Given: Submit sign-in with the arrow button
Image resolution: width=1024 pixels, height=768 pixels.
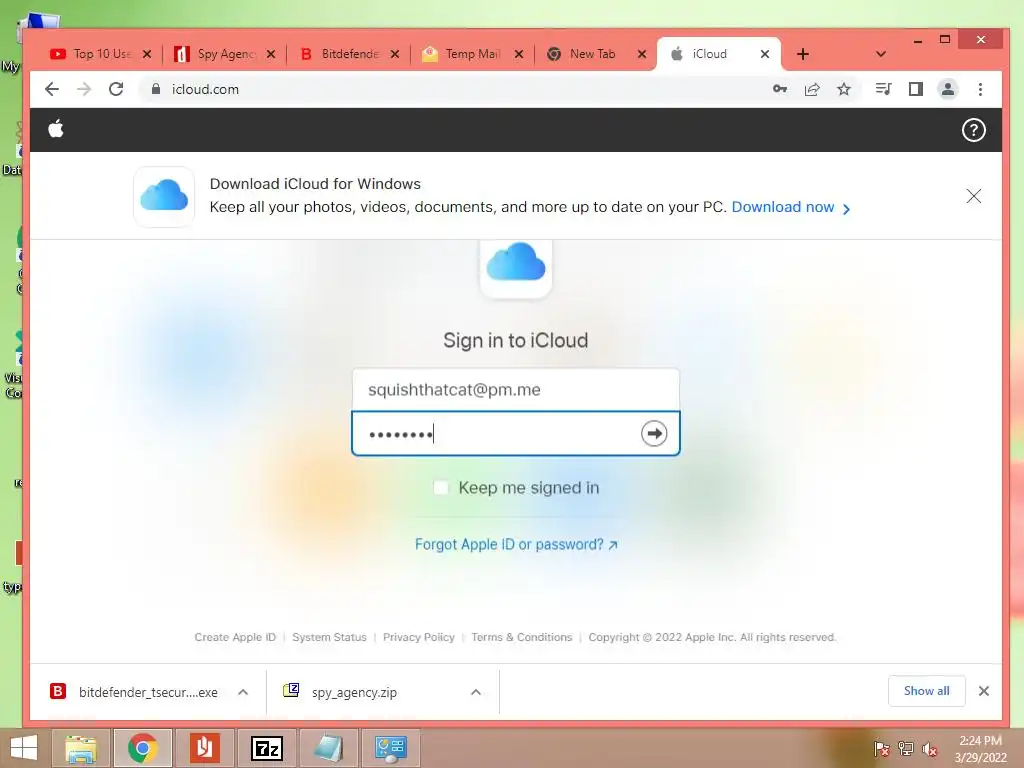Looking at the screenshot, I should point(654,433).
